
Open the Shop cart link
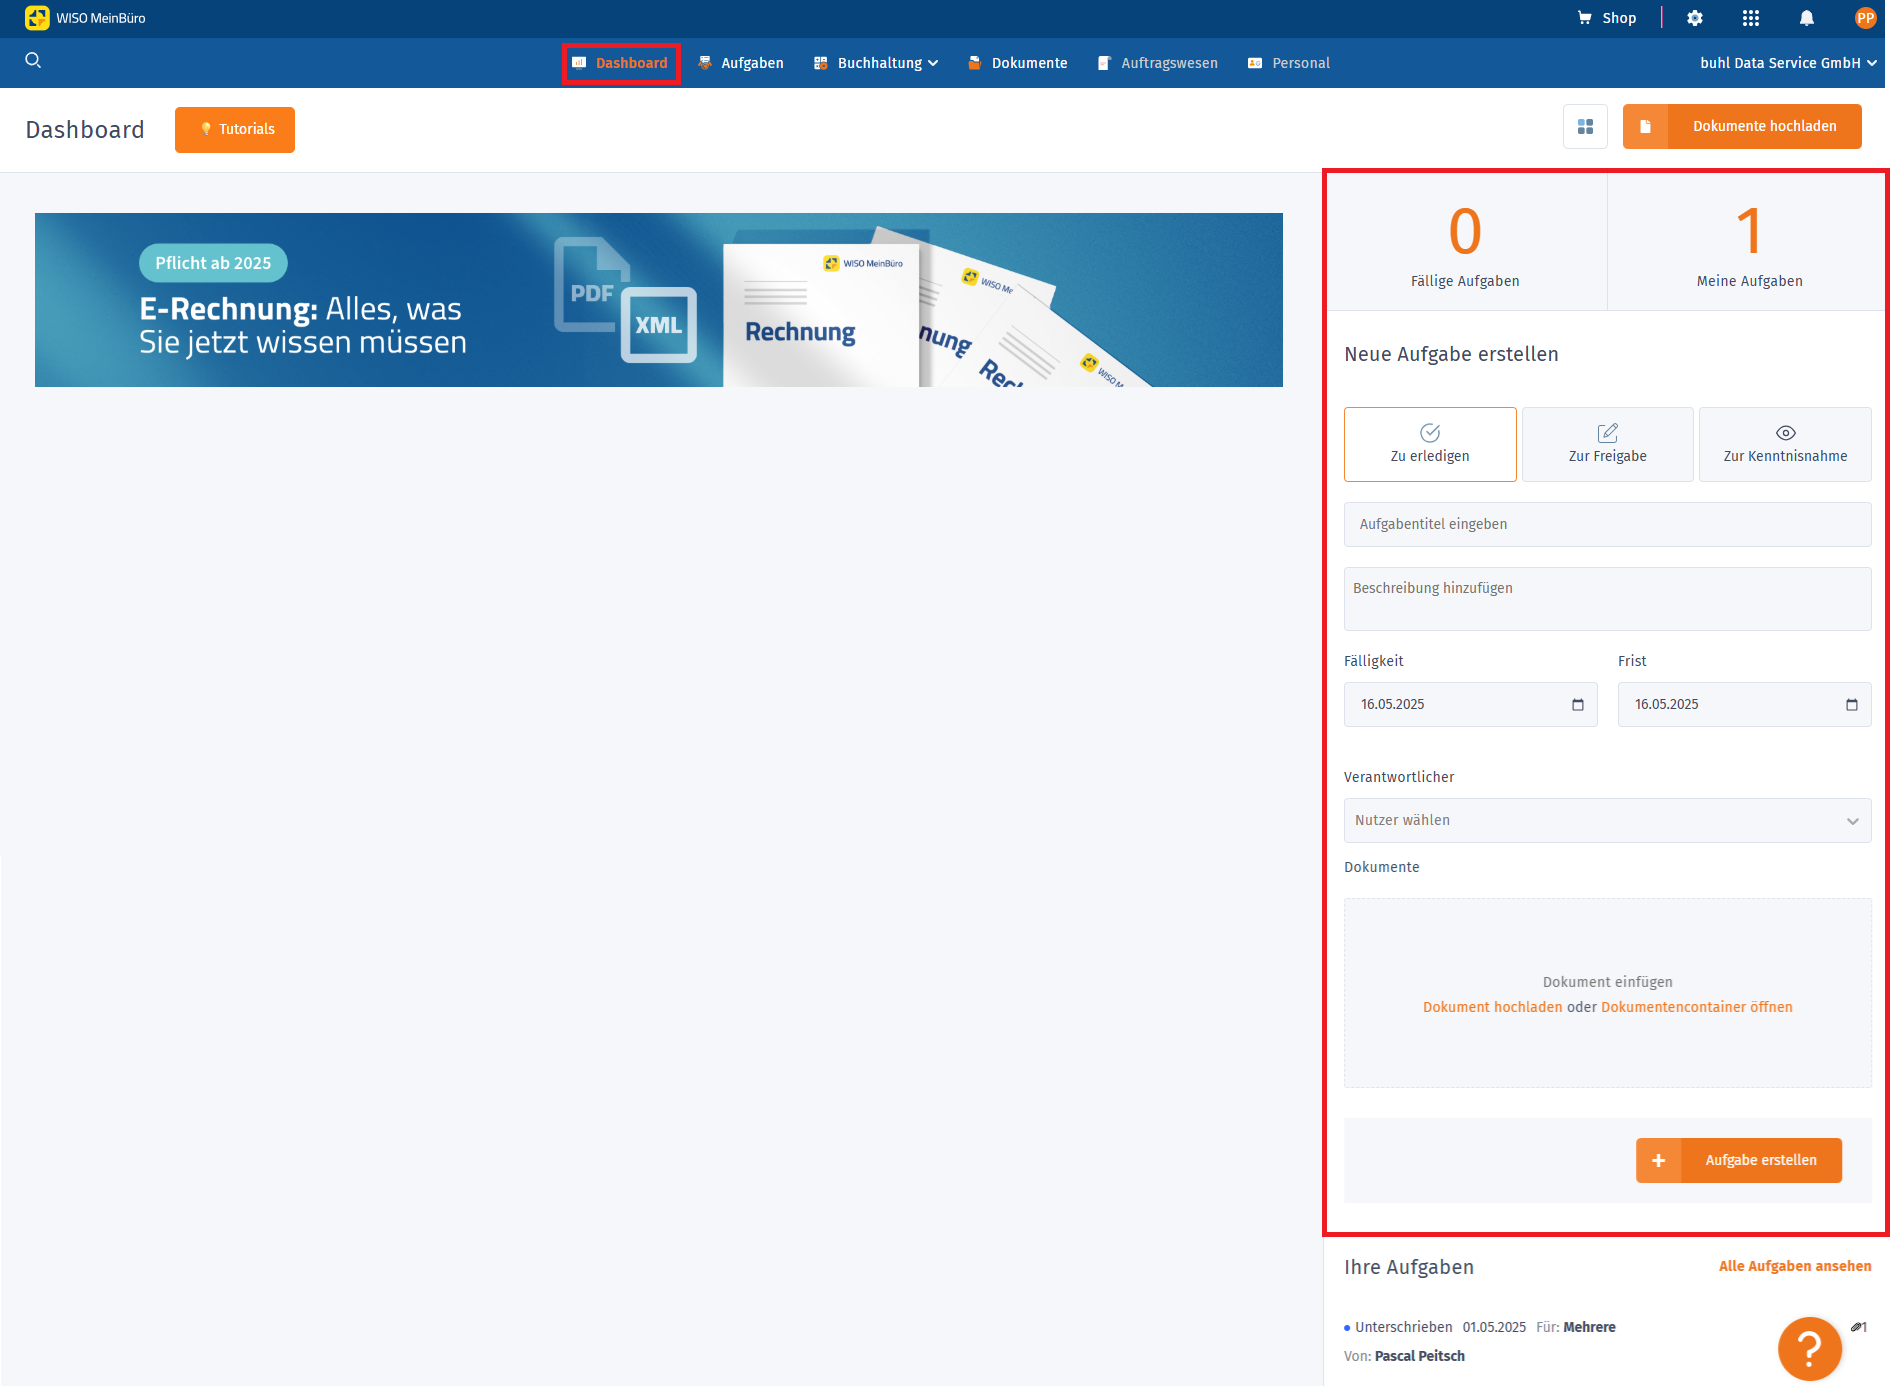click(1606, 18)
